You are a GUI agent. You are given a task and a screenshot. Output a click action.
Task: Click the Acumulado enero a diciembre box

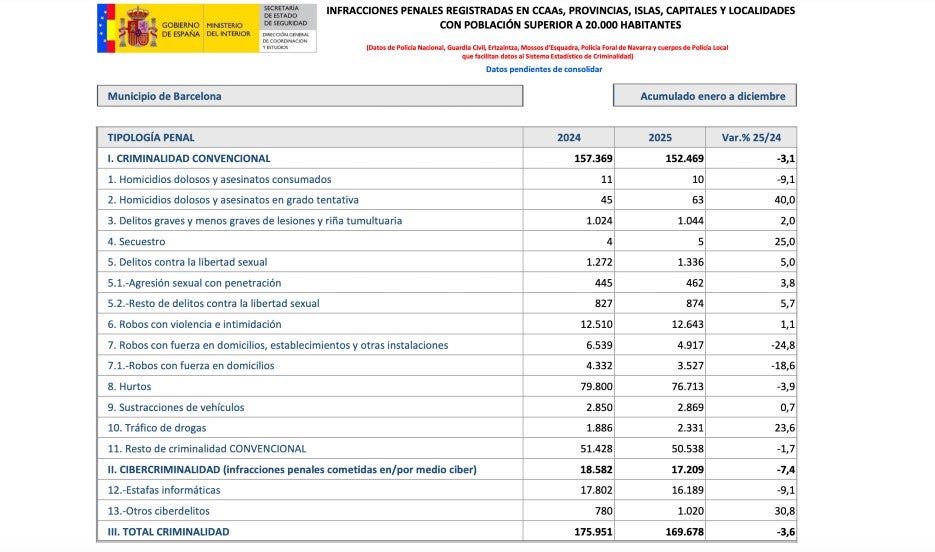(x=704, y=96)
